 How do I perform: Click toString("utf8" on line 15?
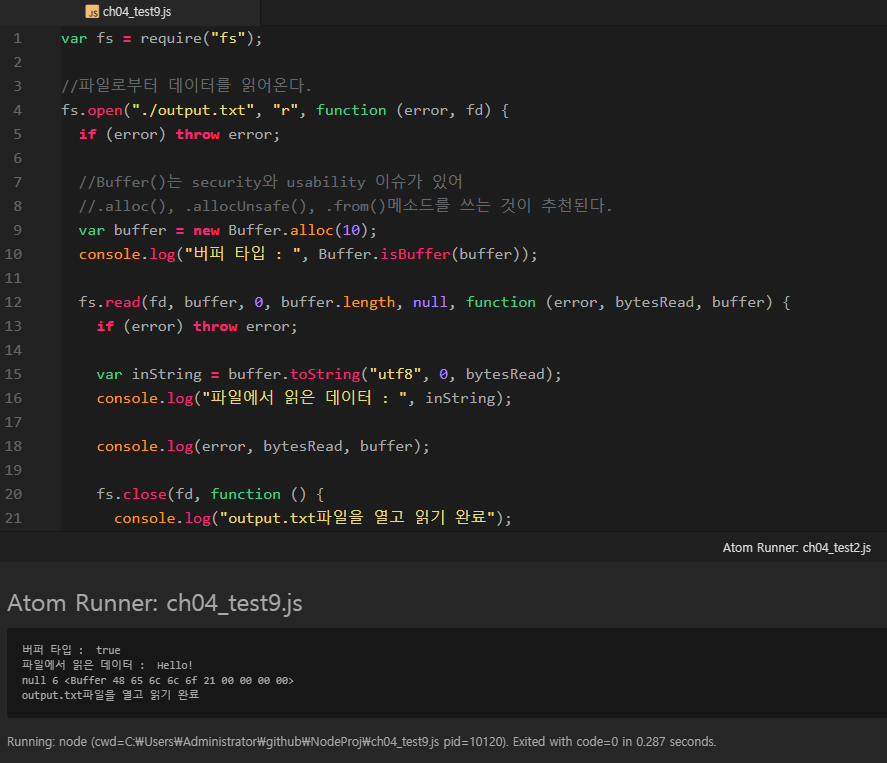(x=355, y=374)
